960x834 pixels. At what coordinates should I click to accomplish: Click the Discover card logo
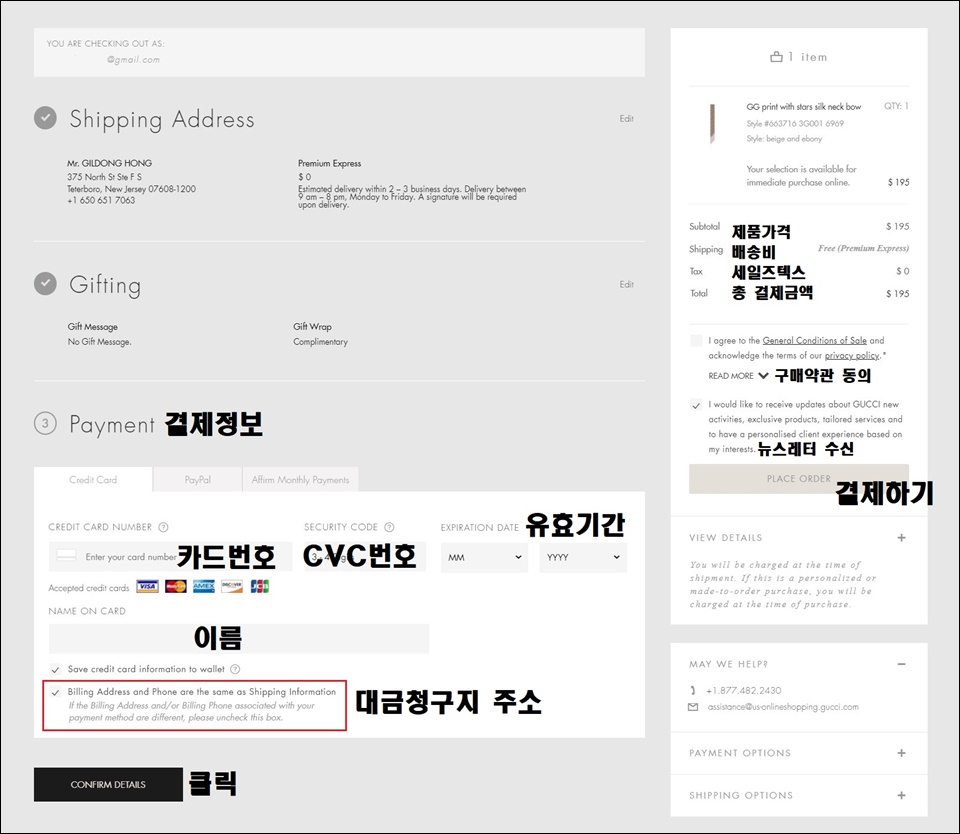[232, 587]
